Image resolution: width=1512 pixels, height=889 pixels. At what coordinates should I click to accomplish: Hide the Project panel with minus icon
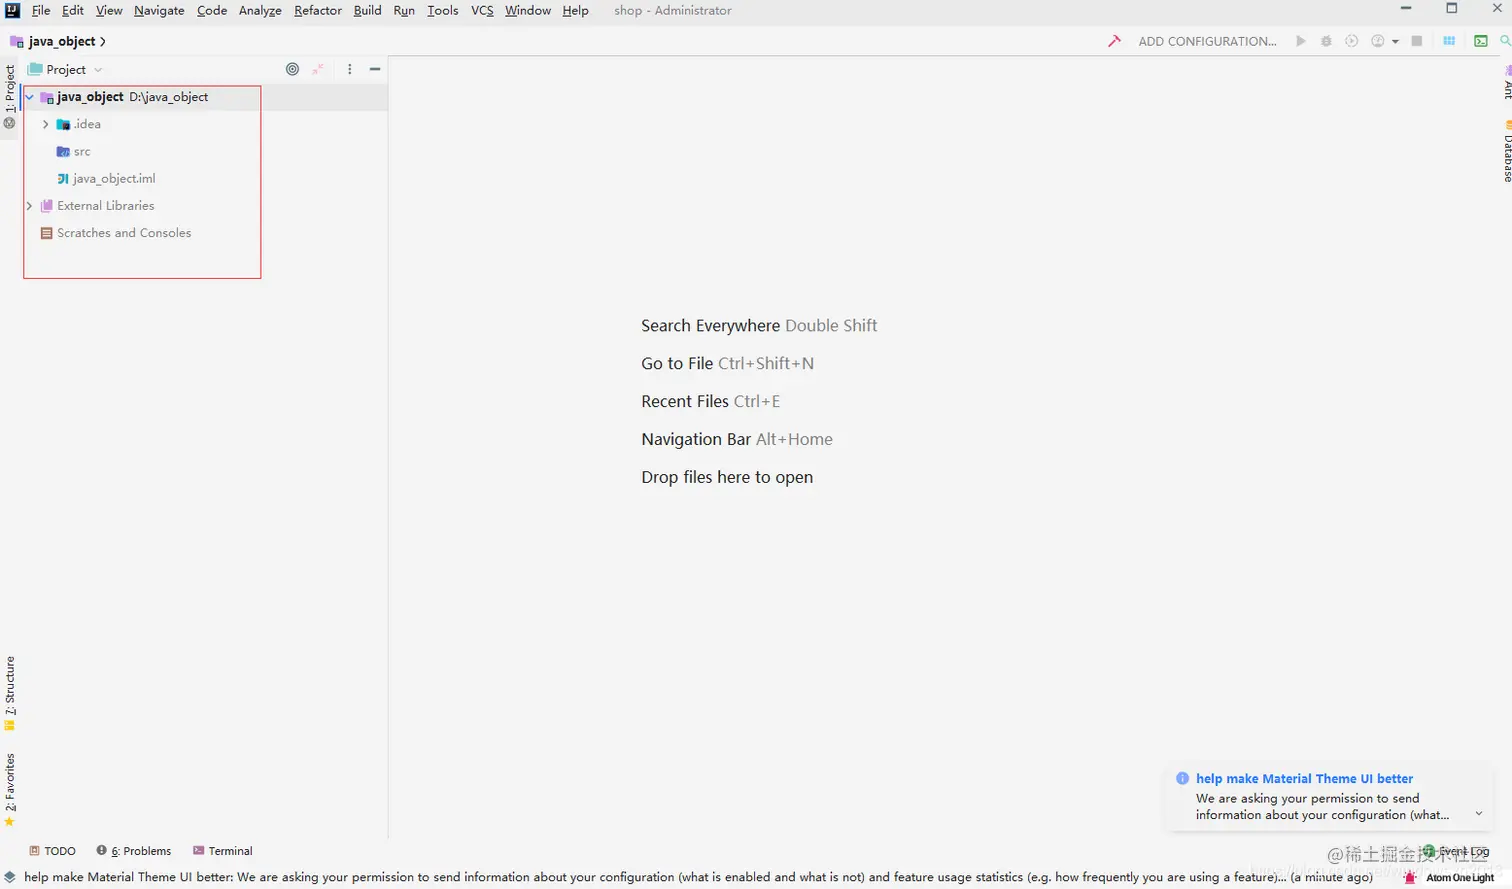(375, 69)
